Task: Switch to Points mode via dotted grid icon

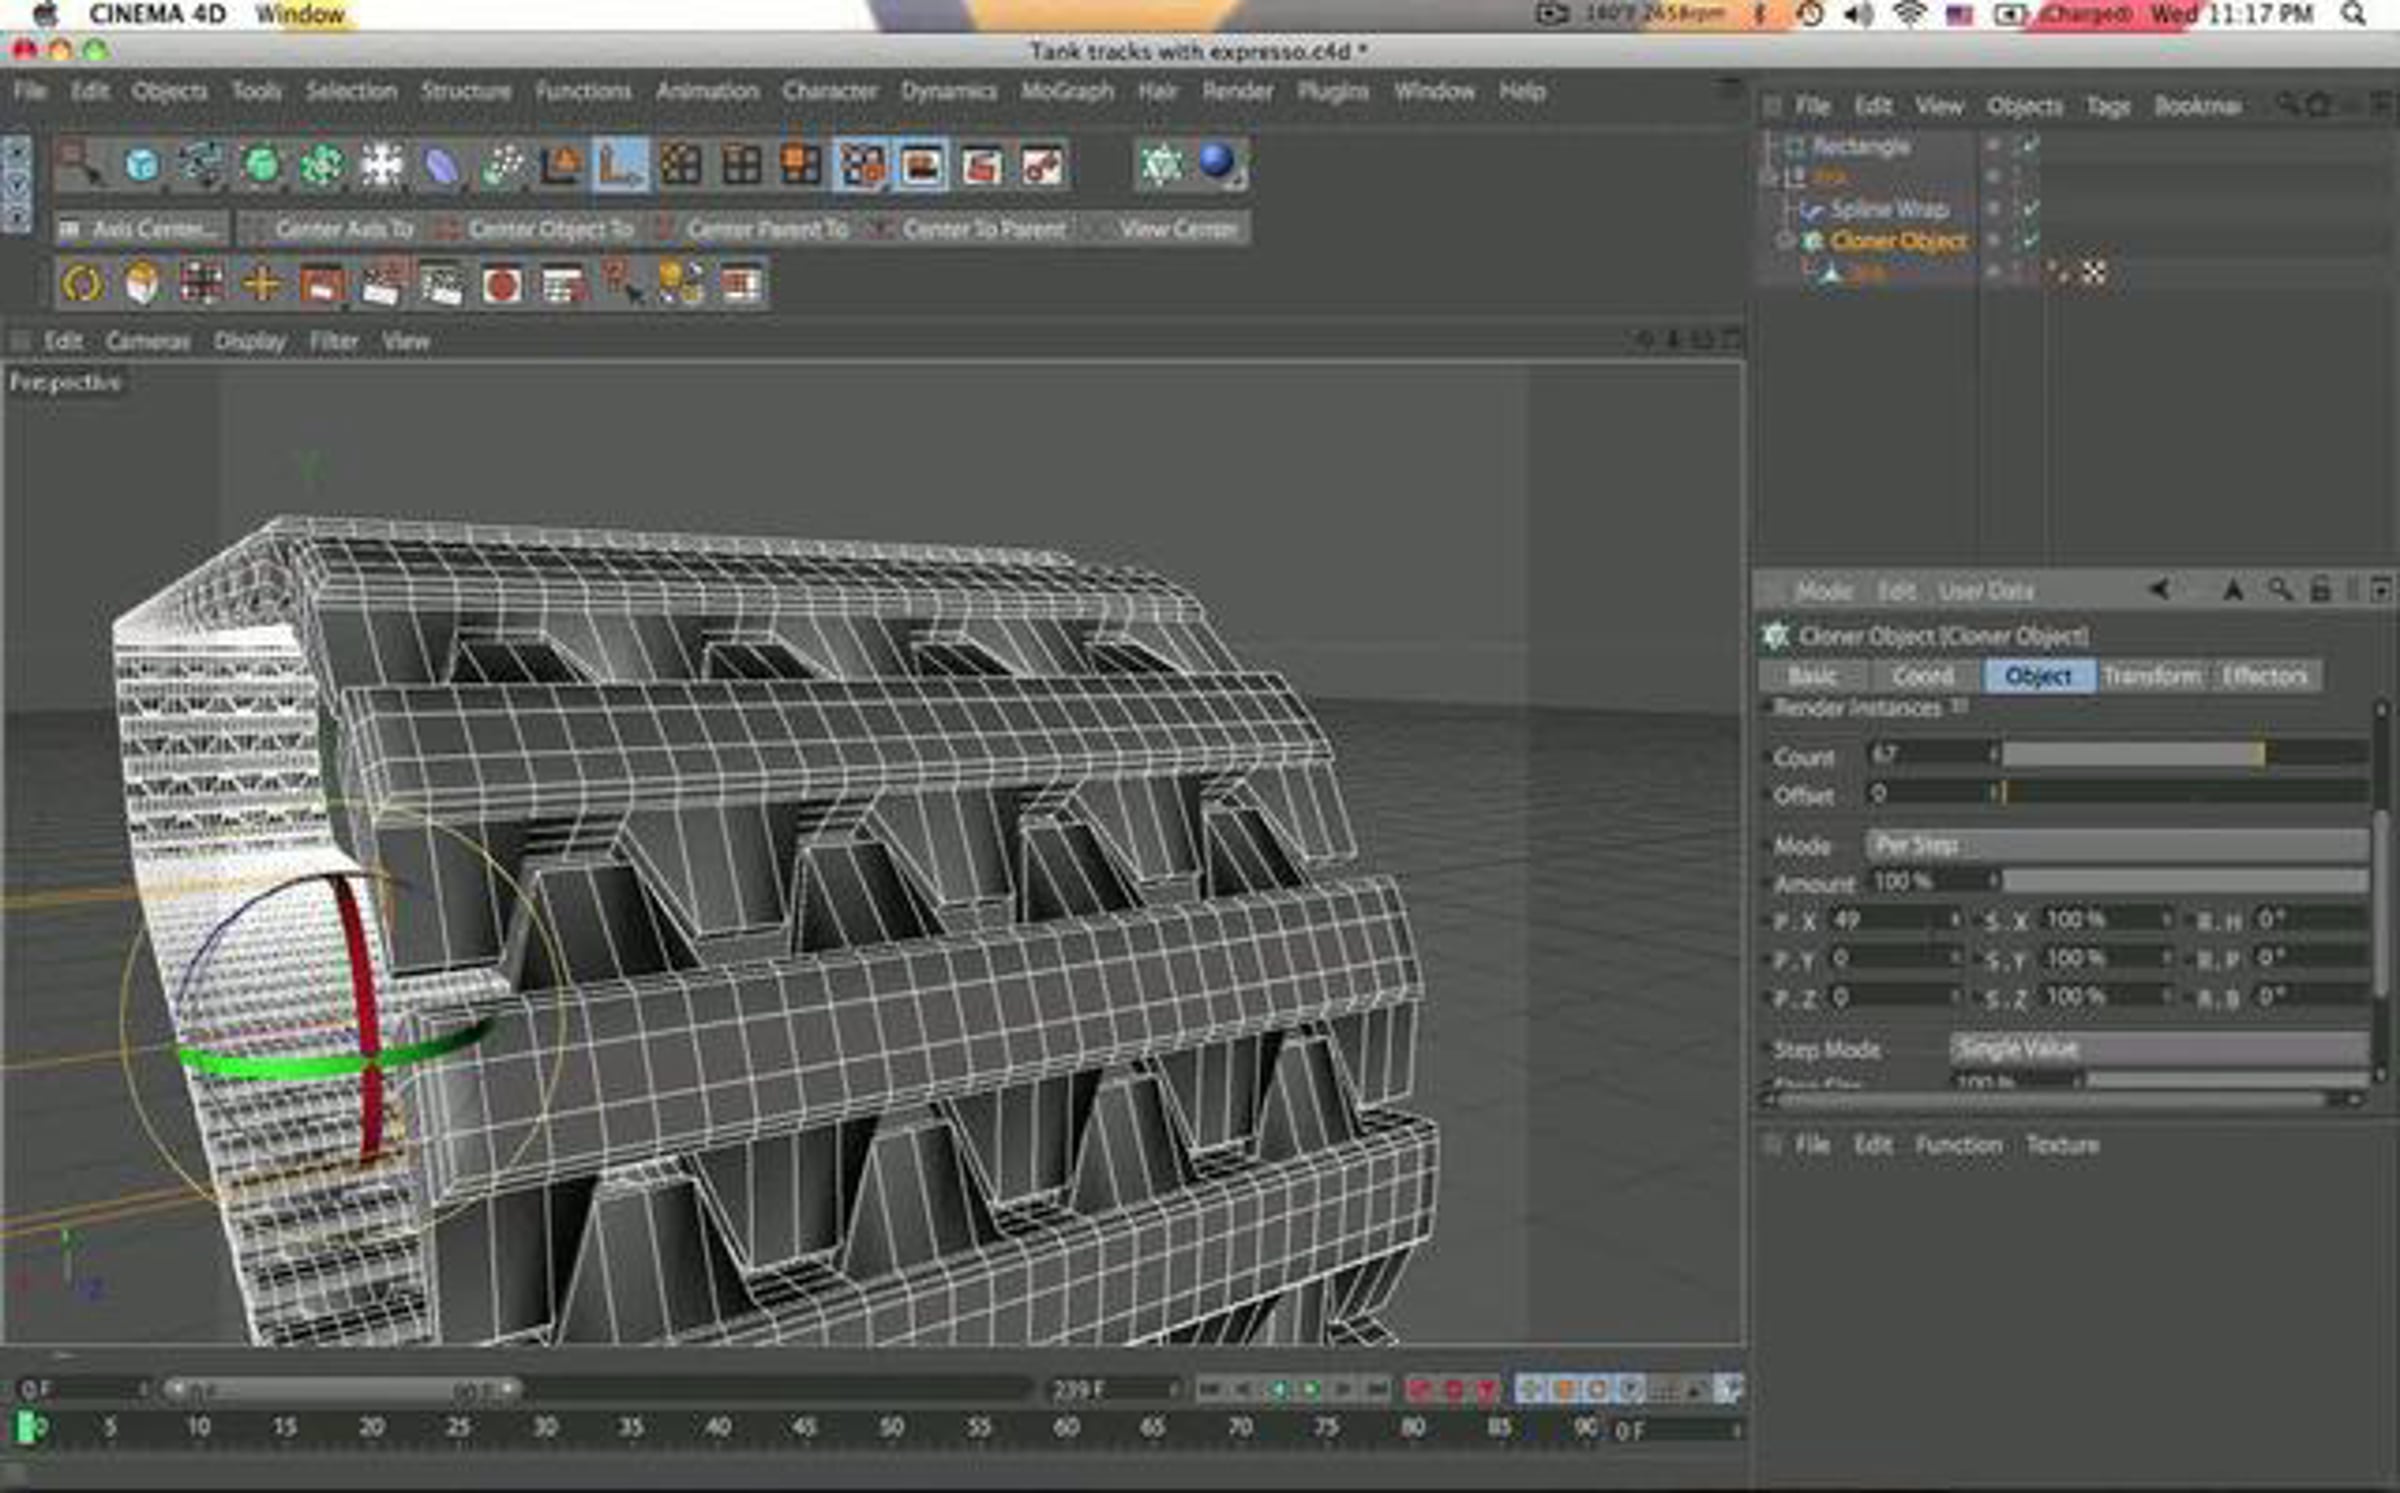Action: point(681,164)
